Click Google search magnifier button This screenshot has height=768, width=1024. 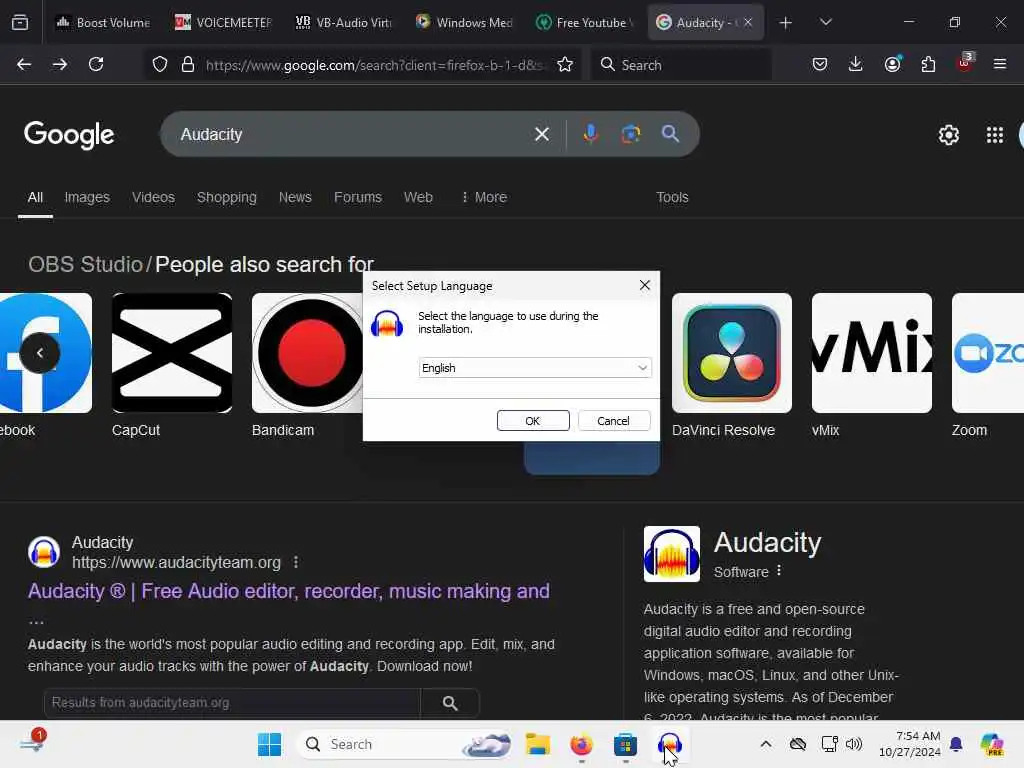pos(671,134)
